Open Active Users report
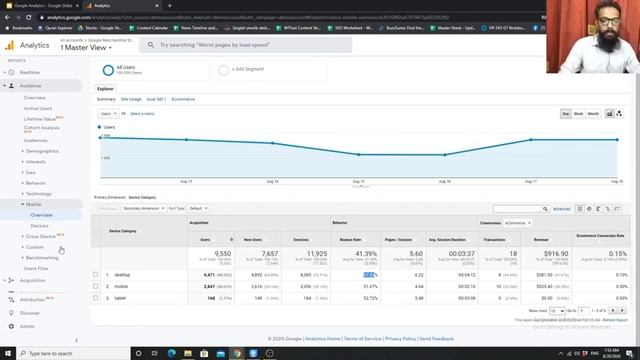Viewport: 640px width, 360px height. click(38, 109)
